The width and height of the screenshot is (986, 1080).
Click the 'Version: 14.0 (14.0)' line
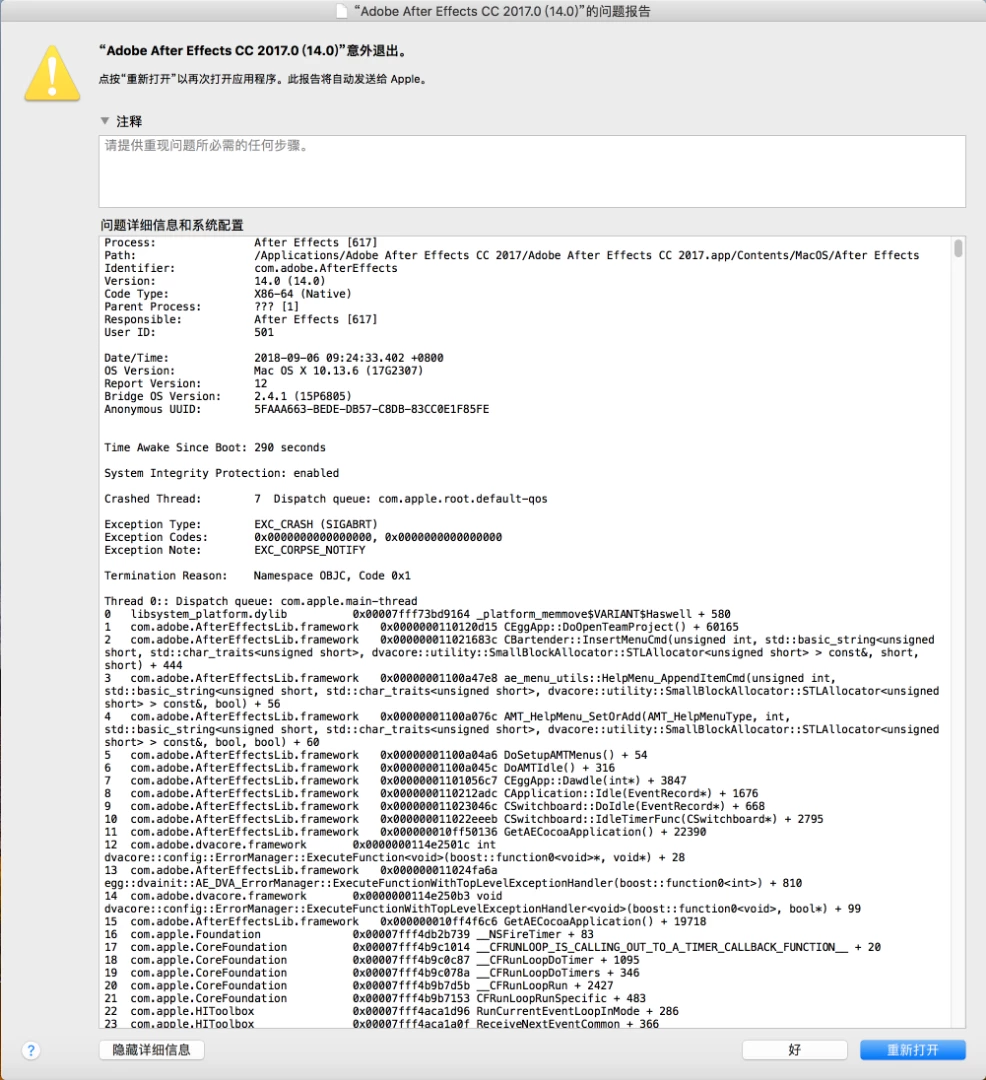tap(214, 281)
